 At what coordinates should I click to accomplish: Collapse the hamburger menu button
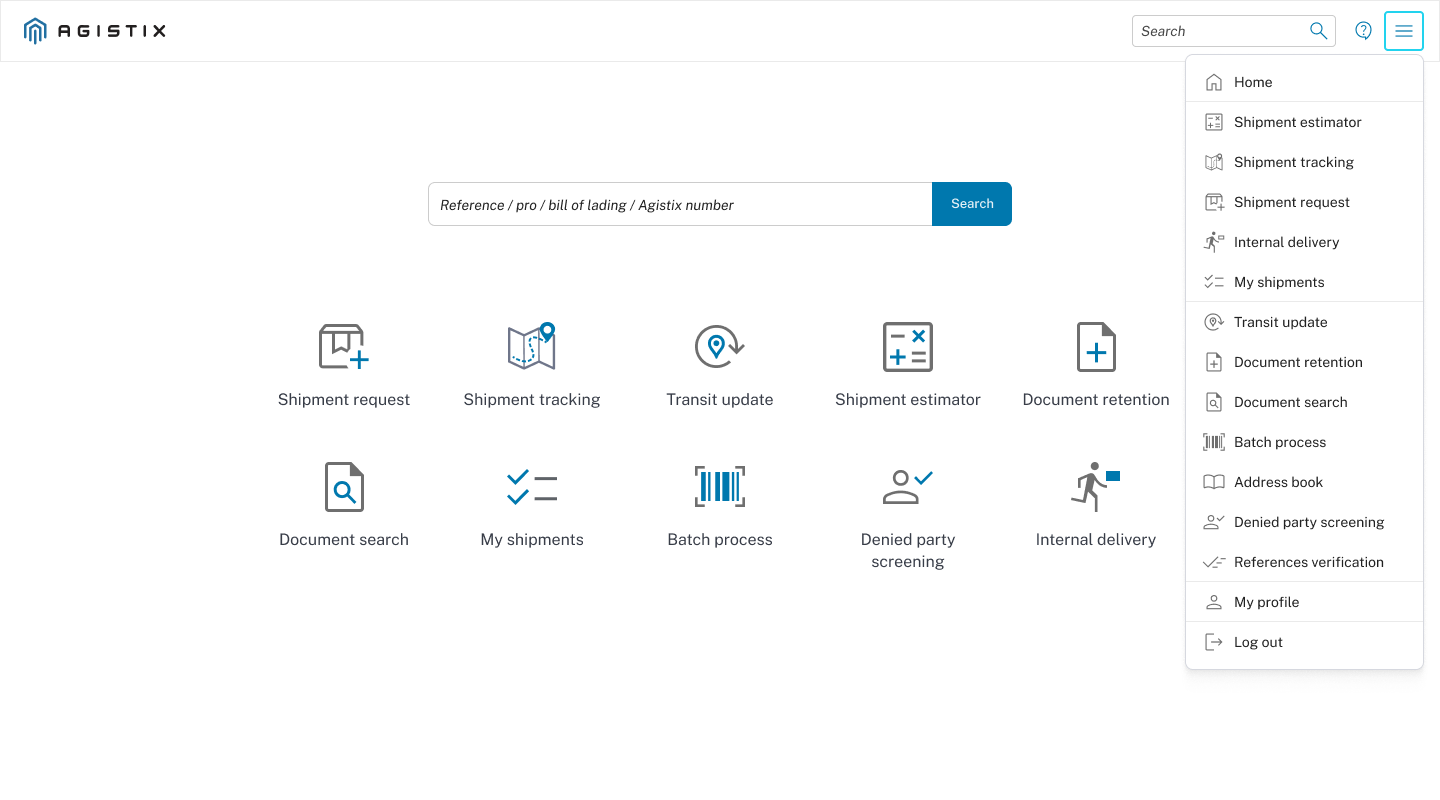[x=1404, y=31]
